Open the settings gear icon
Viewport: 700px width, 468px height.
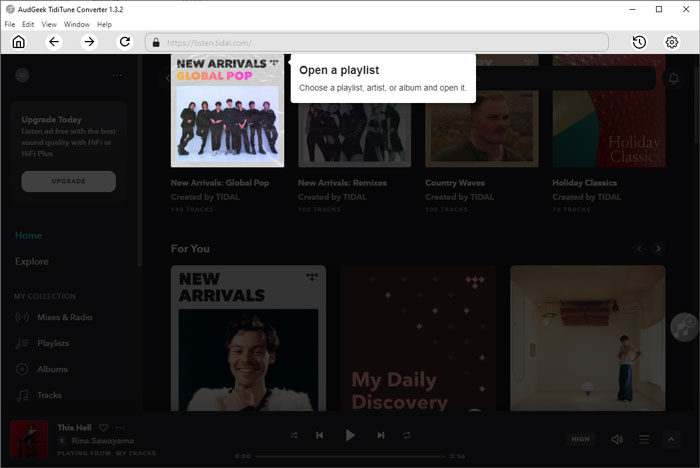pyautogui.click(x=672, y=42)
